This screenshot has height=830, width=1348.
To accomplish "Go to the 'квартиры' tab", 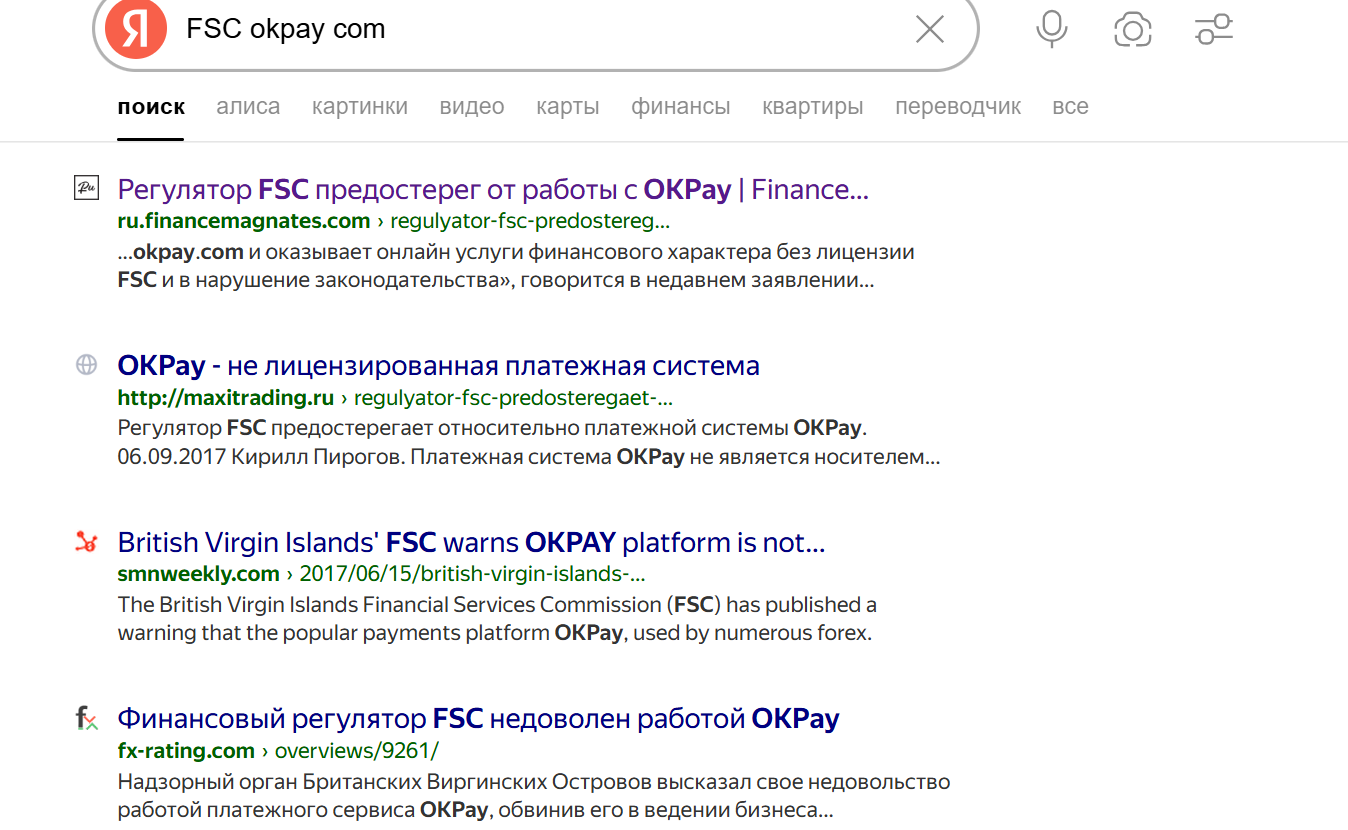I will point(813,107).
